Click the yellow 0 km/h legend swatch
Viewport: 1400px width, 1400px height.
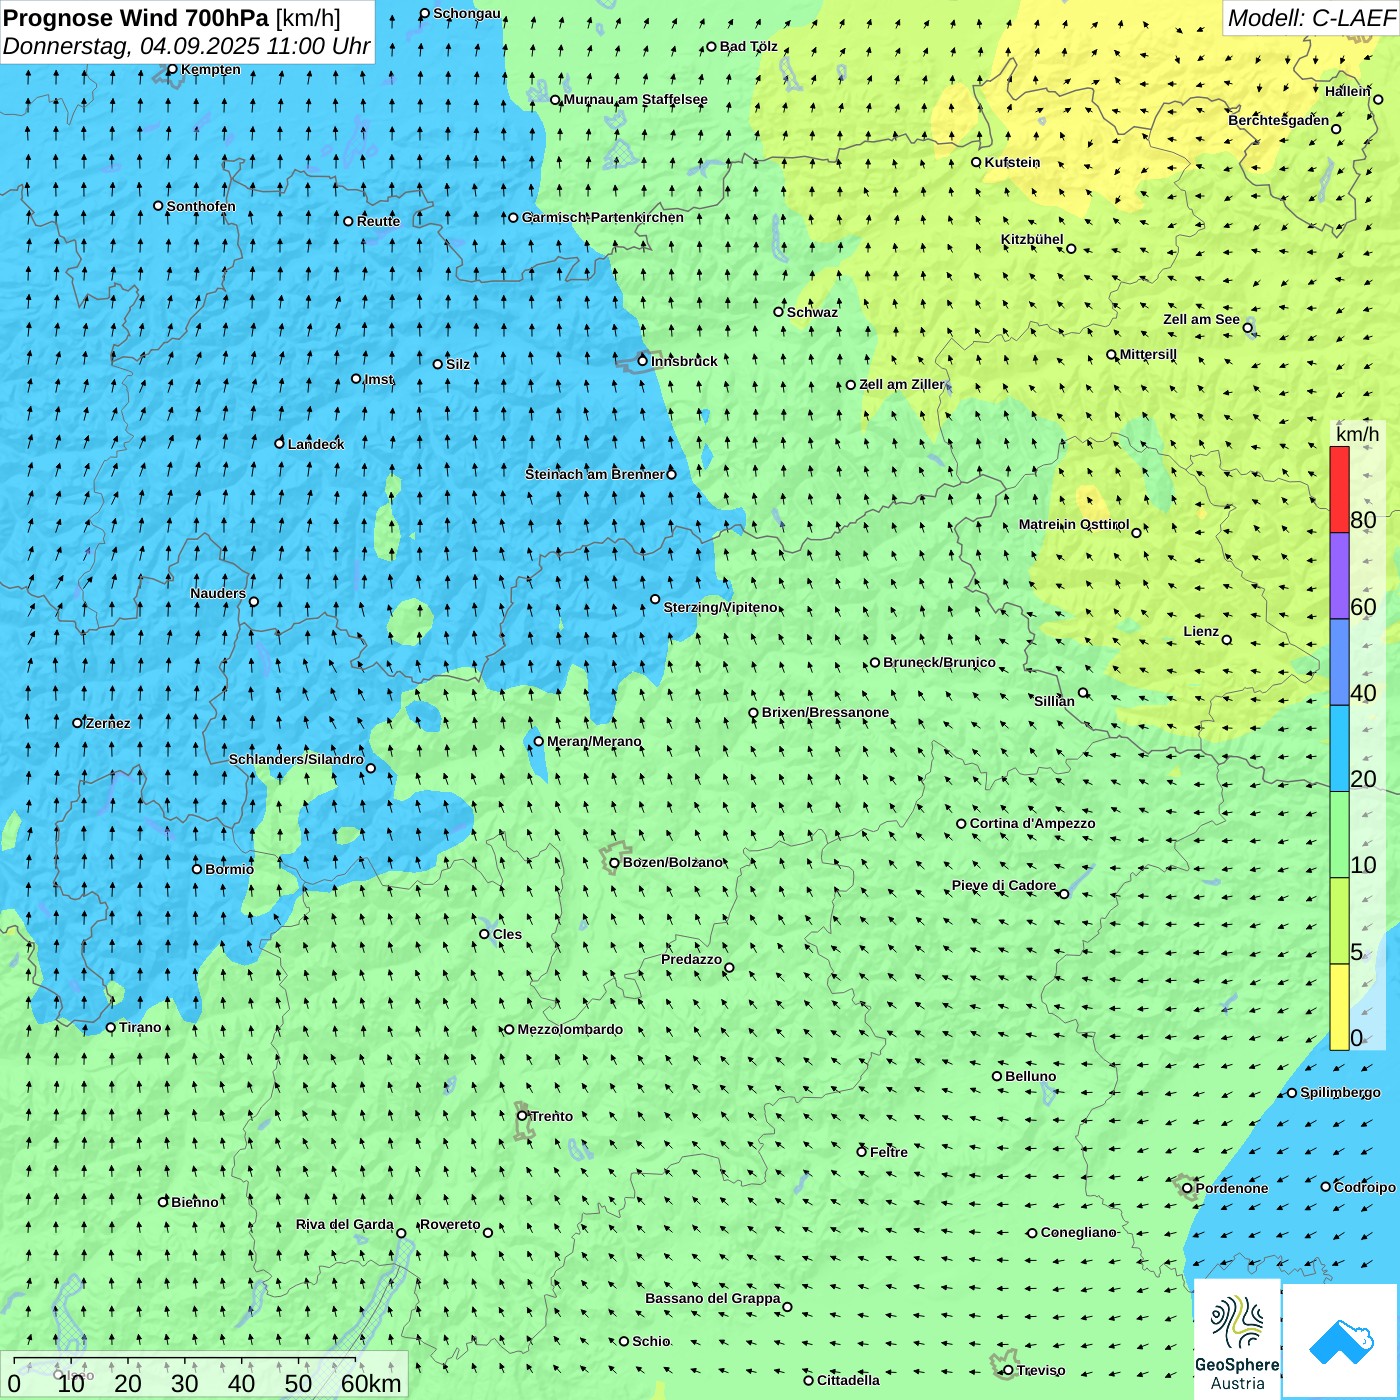tap(1339, 1007)
